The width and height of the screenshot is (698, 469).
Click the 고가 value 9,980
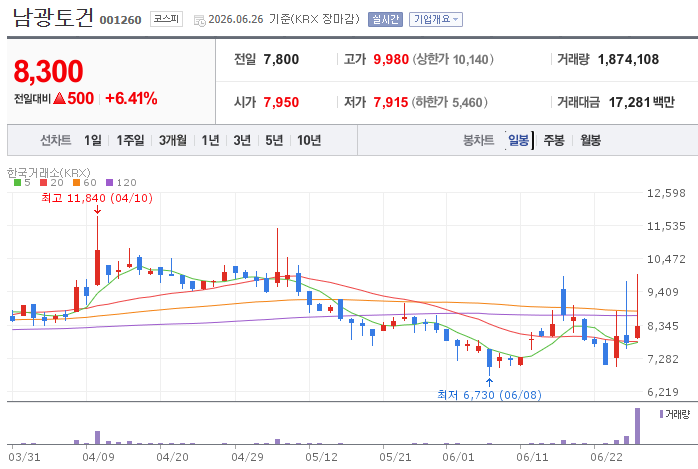(391, 59)
